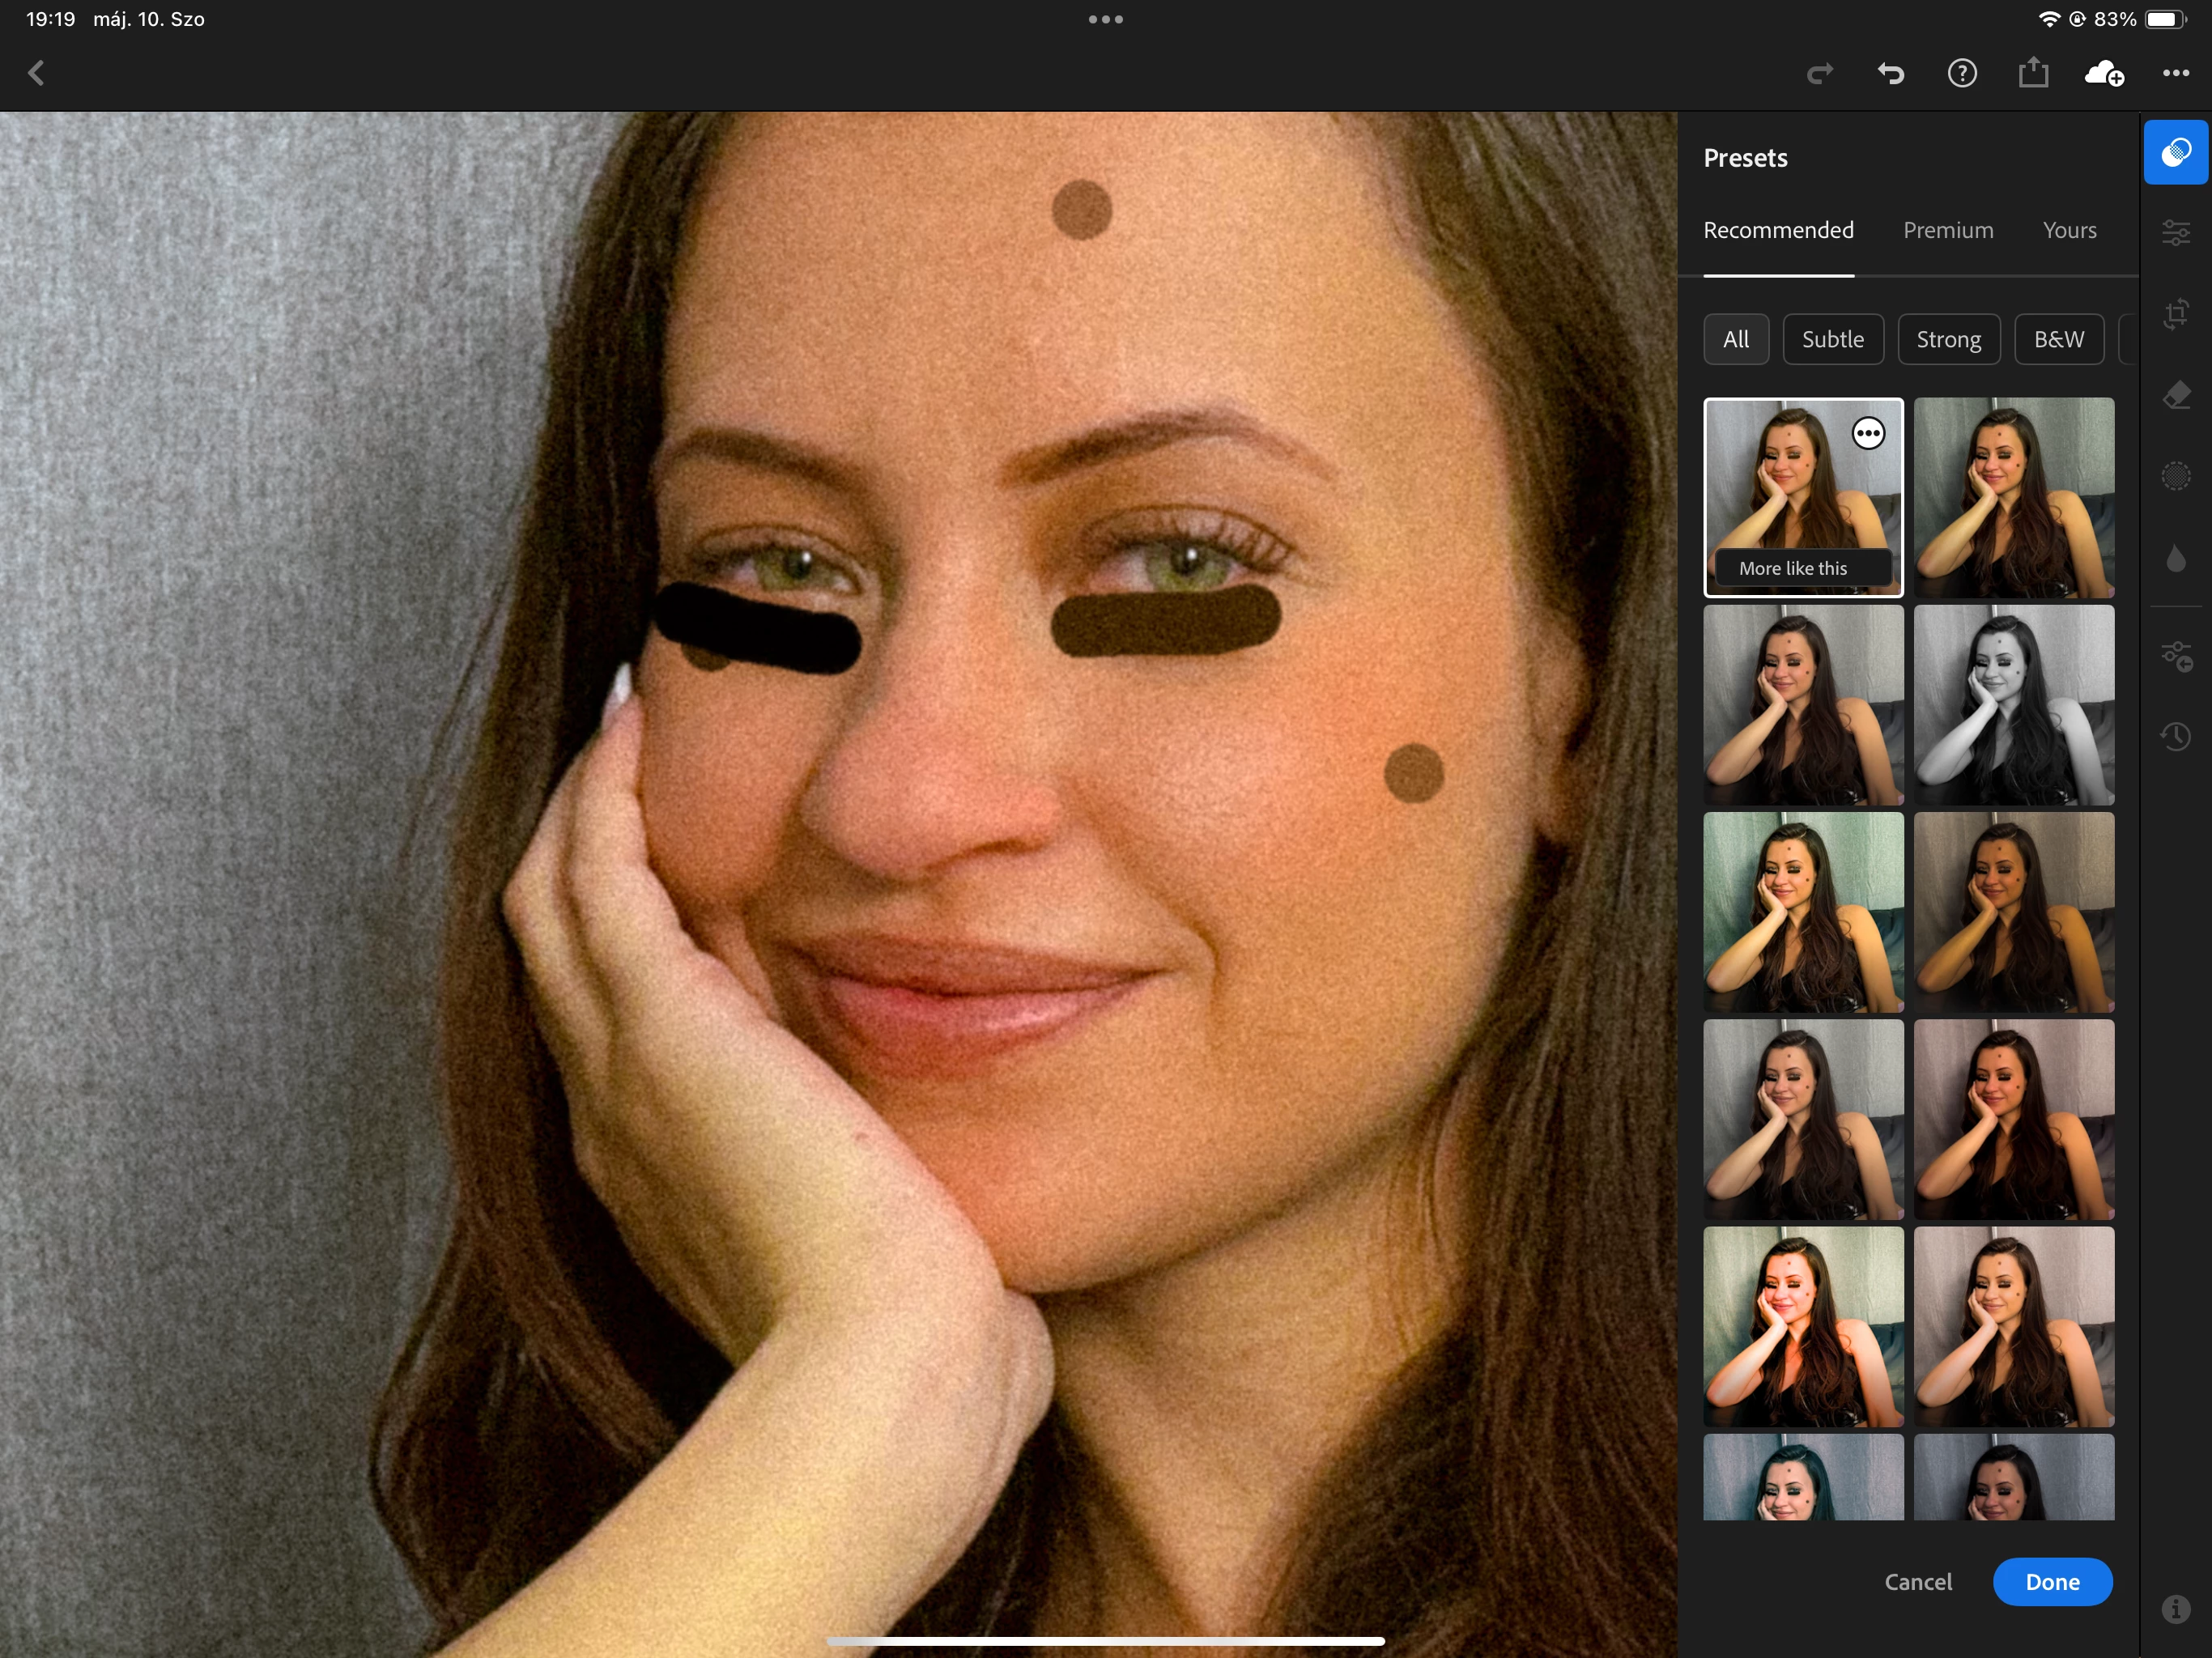
Task: Open the top-right more options menu
Action: 2175,73
